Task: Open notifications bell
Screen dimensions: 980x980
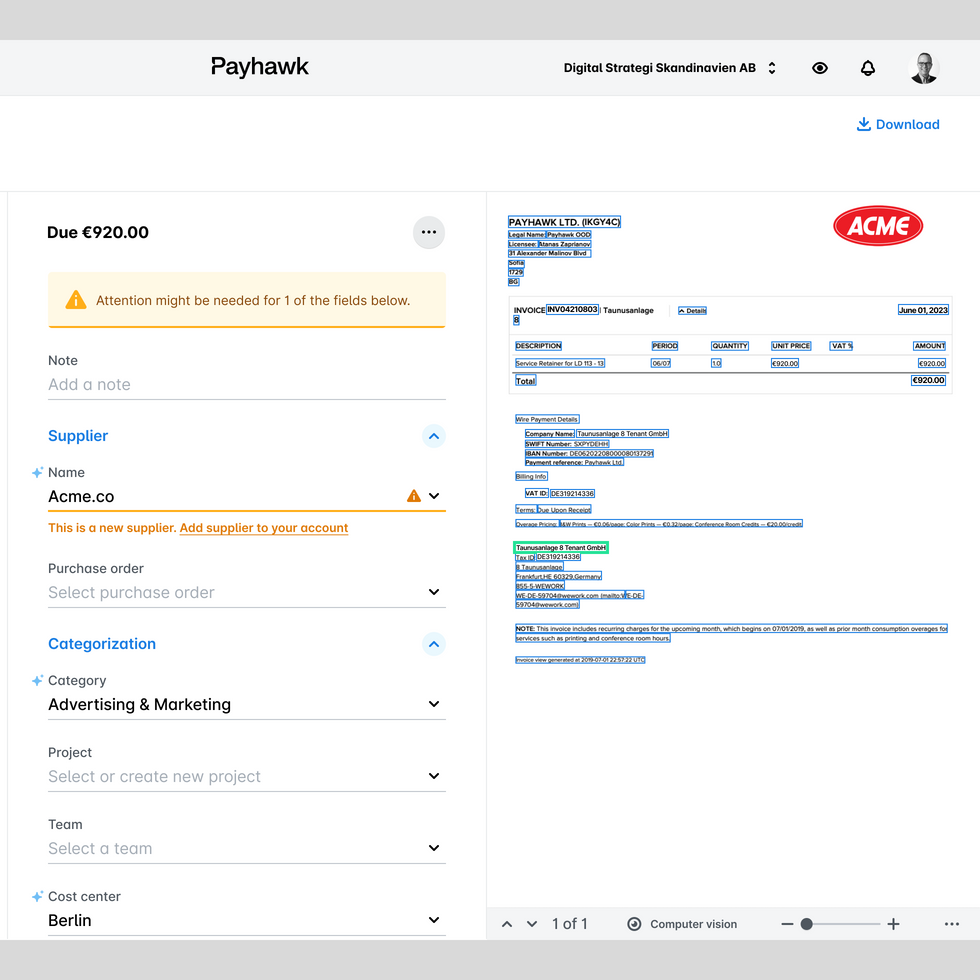Action: click(x=868, y=68)
